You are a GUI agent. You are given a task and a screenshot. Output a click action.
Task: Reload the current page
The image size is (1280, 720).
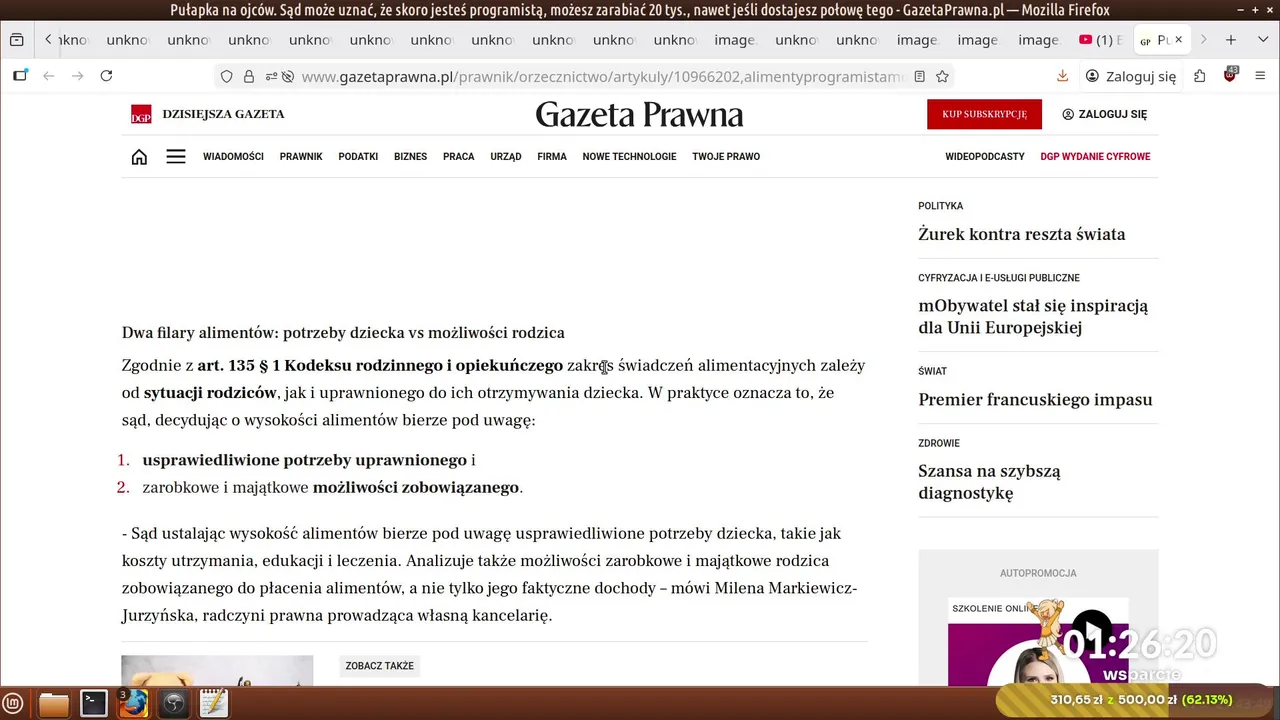coord(106,76)
